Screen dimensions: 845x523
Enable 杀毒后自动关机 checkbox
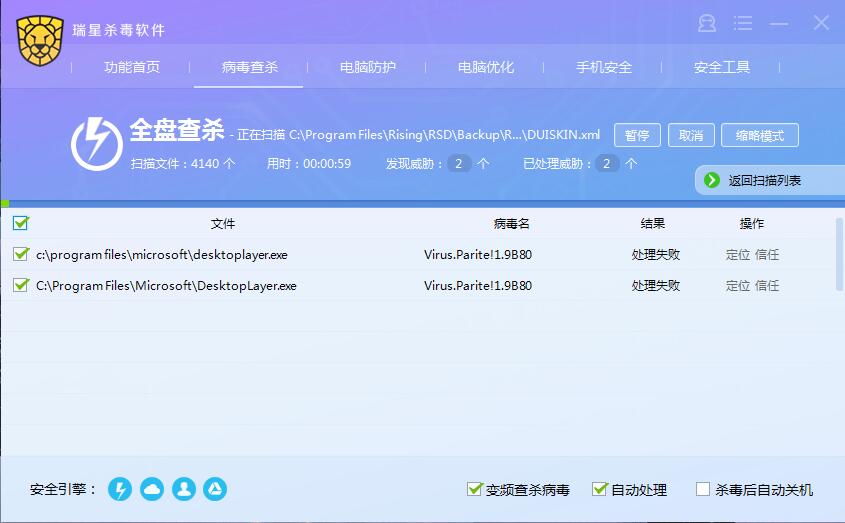(703, 488)
